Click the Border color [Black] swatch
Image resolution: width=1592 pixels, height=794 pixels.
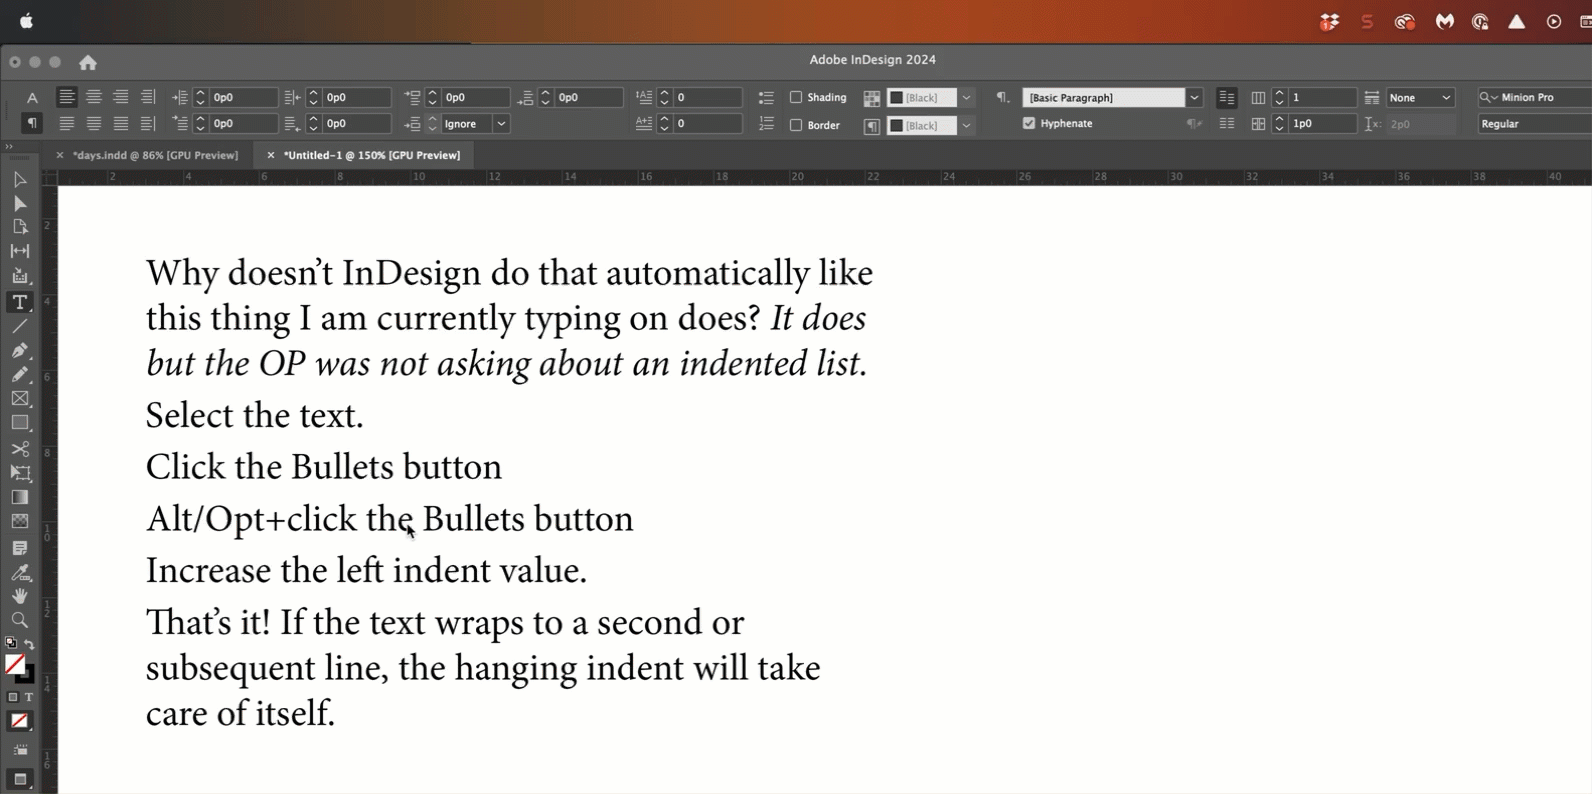coord(922,126)
